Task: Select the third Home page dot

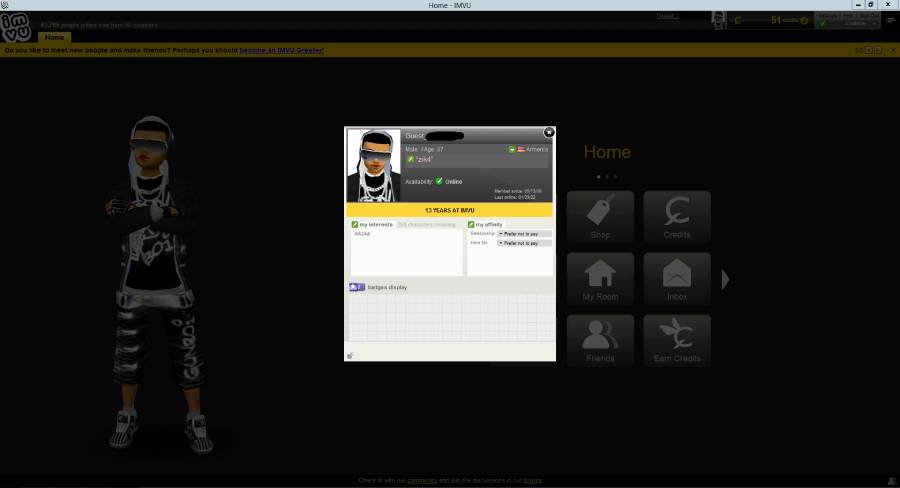Action: pos(615,177)
